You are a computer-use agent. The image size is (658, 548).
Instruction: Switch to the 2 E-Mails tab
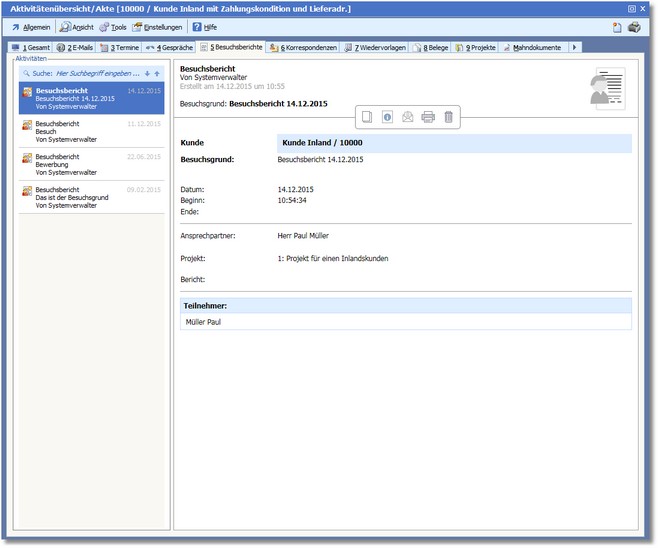75,47
